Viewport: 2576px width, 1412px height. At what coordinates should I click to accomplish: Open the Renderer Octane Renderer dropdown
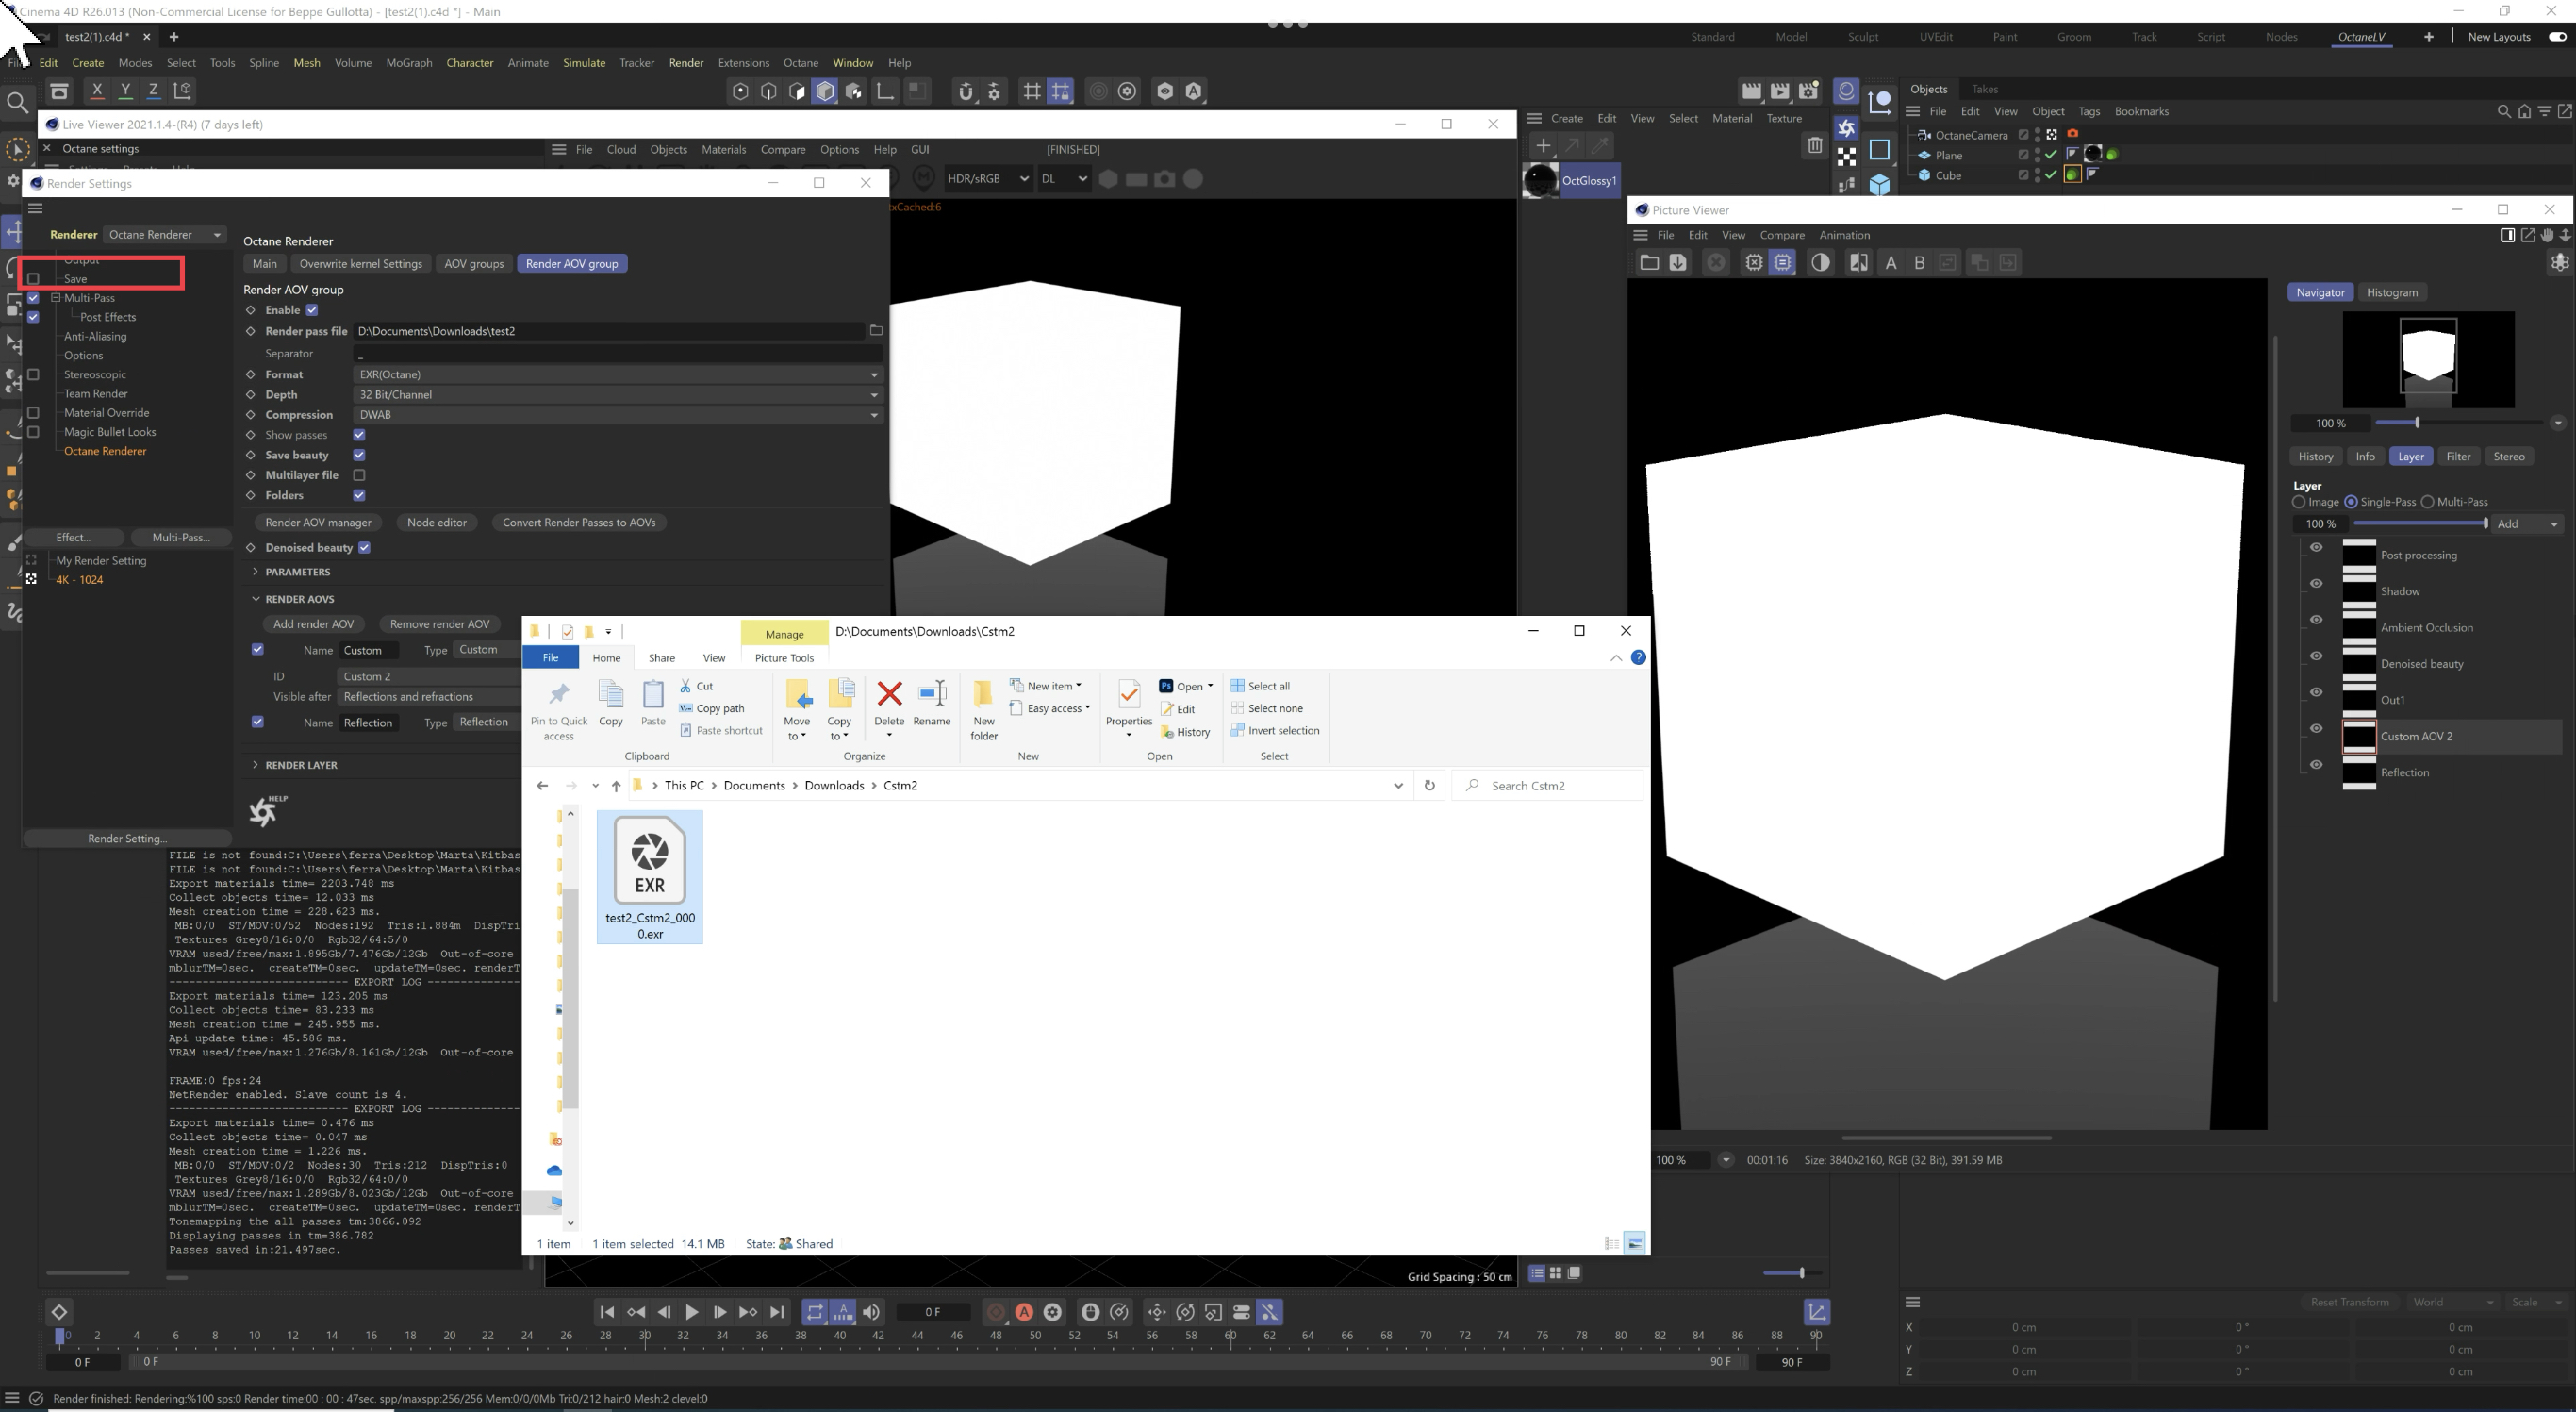(x=164, y=235)
